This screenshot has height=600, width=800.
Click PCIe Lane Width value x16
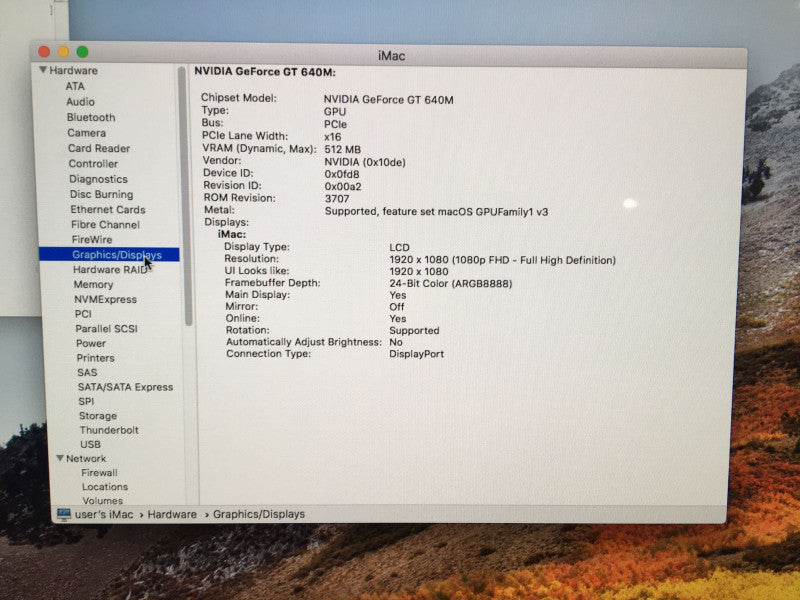coord(332,137)
